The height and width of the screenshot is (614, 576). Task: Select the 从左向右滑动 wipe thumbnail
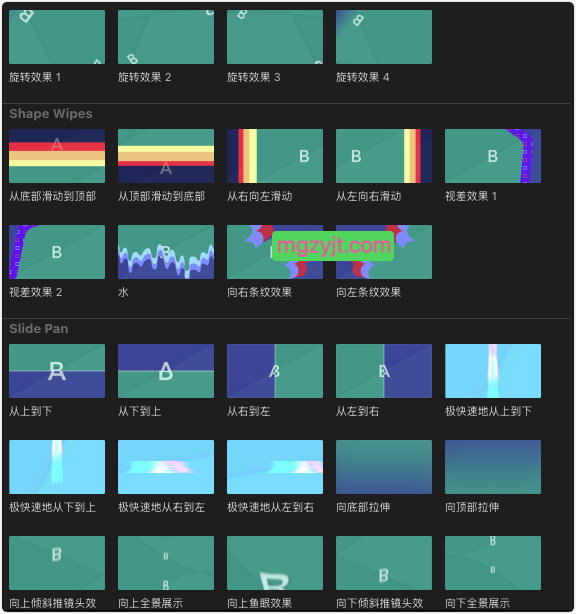pos(384,156)
